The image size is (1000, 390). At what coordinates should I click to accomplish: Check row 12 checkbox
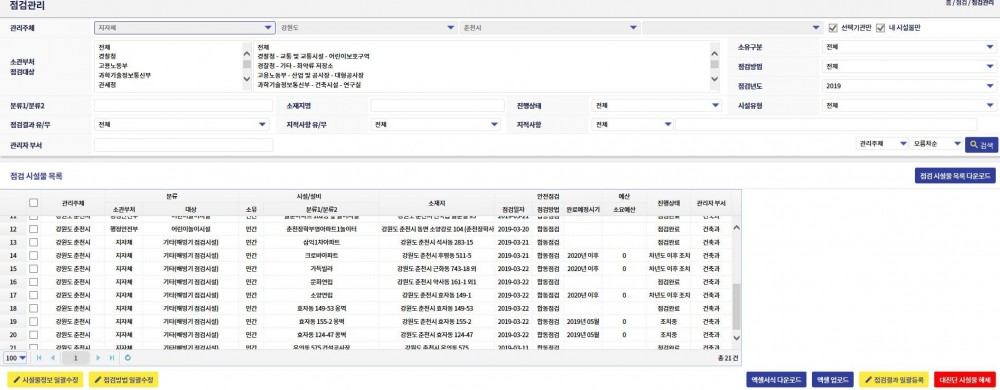[x=34, y=229]
